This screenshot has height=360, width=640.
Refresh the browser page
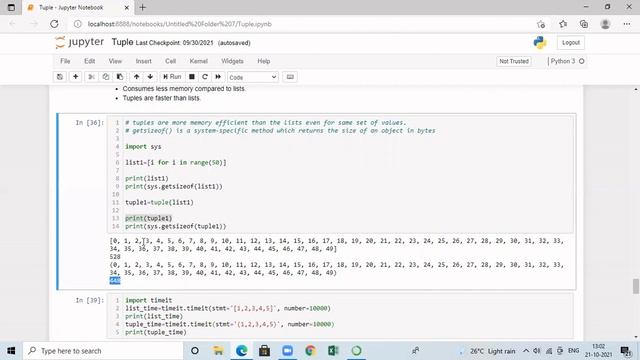pos(54,24)
